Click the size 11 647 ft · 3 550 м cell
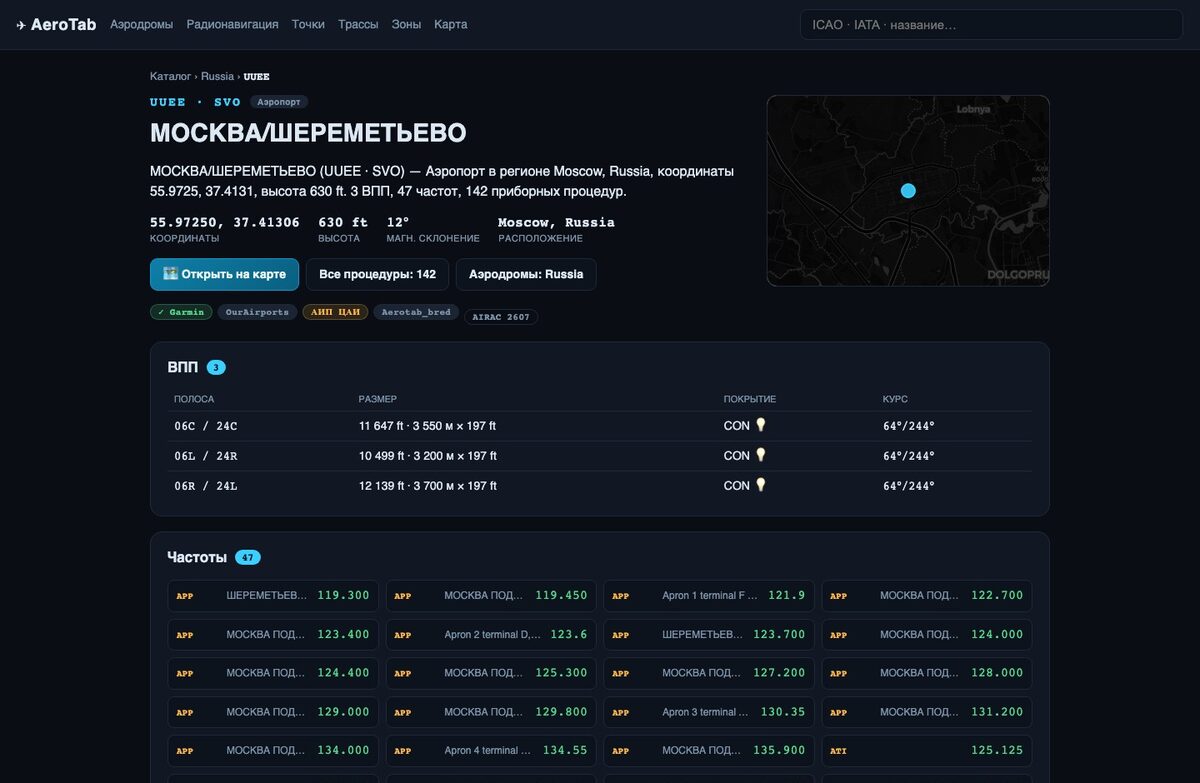This screenshot has height=783, width=1200. coord(427,426)
